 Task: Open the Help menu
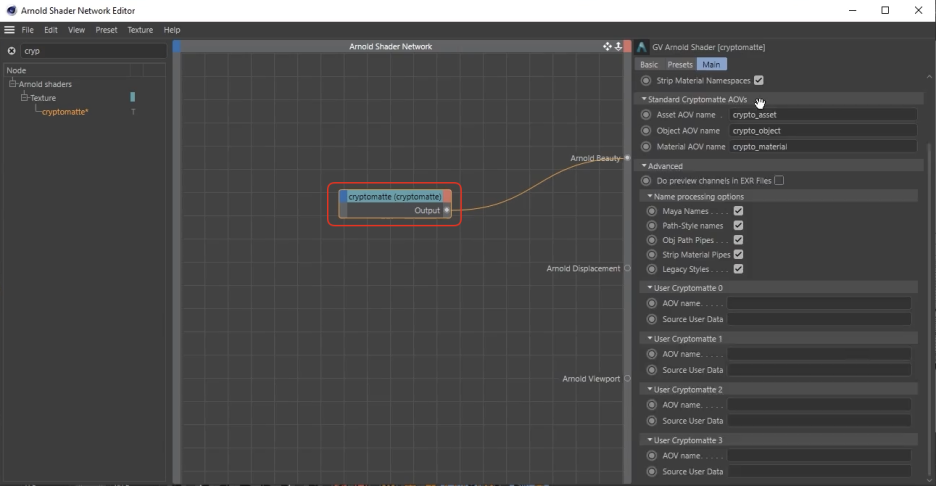(172, 30)
